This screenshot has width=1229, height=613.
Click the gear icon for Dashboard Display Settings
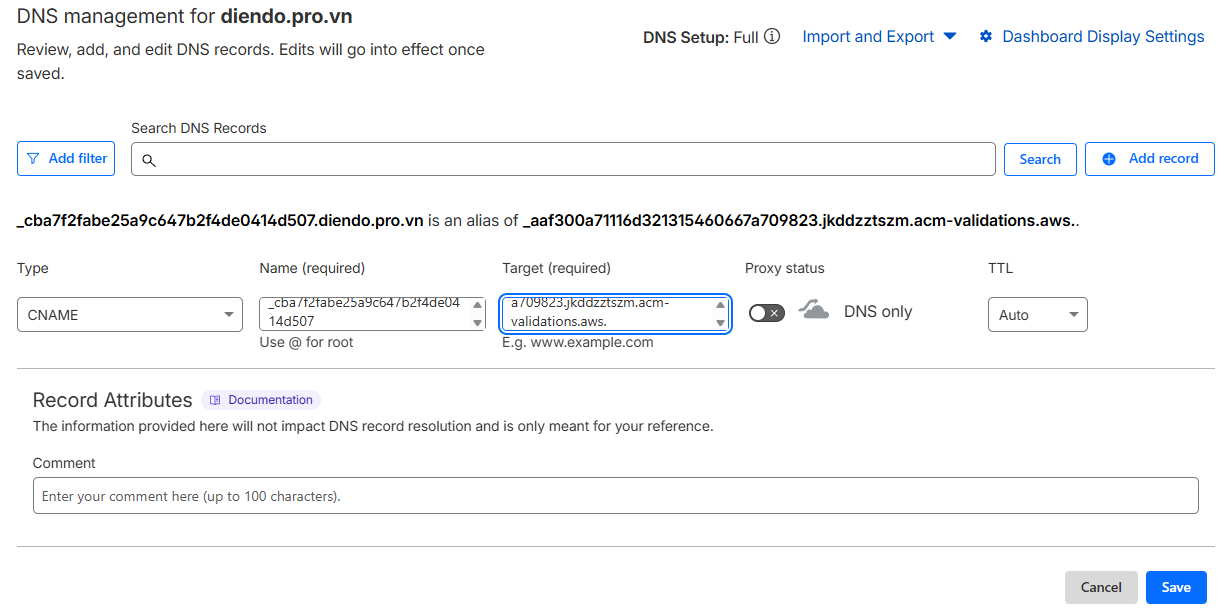[986, 37]
